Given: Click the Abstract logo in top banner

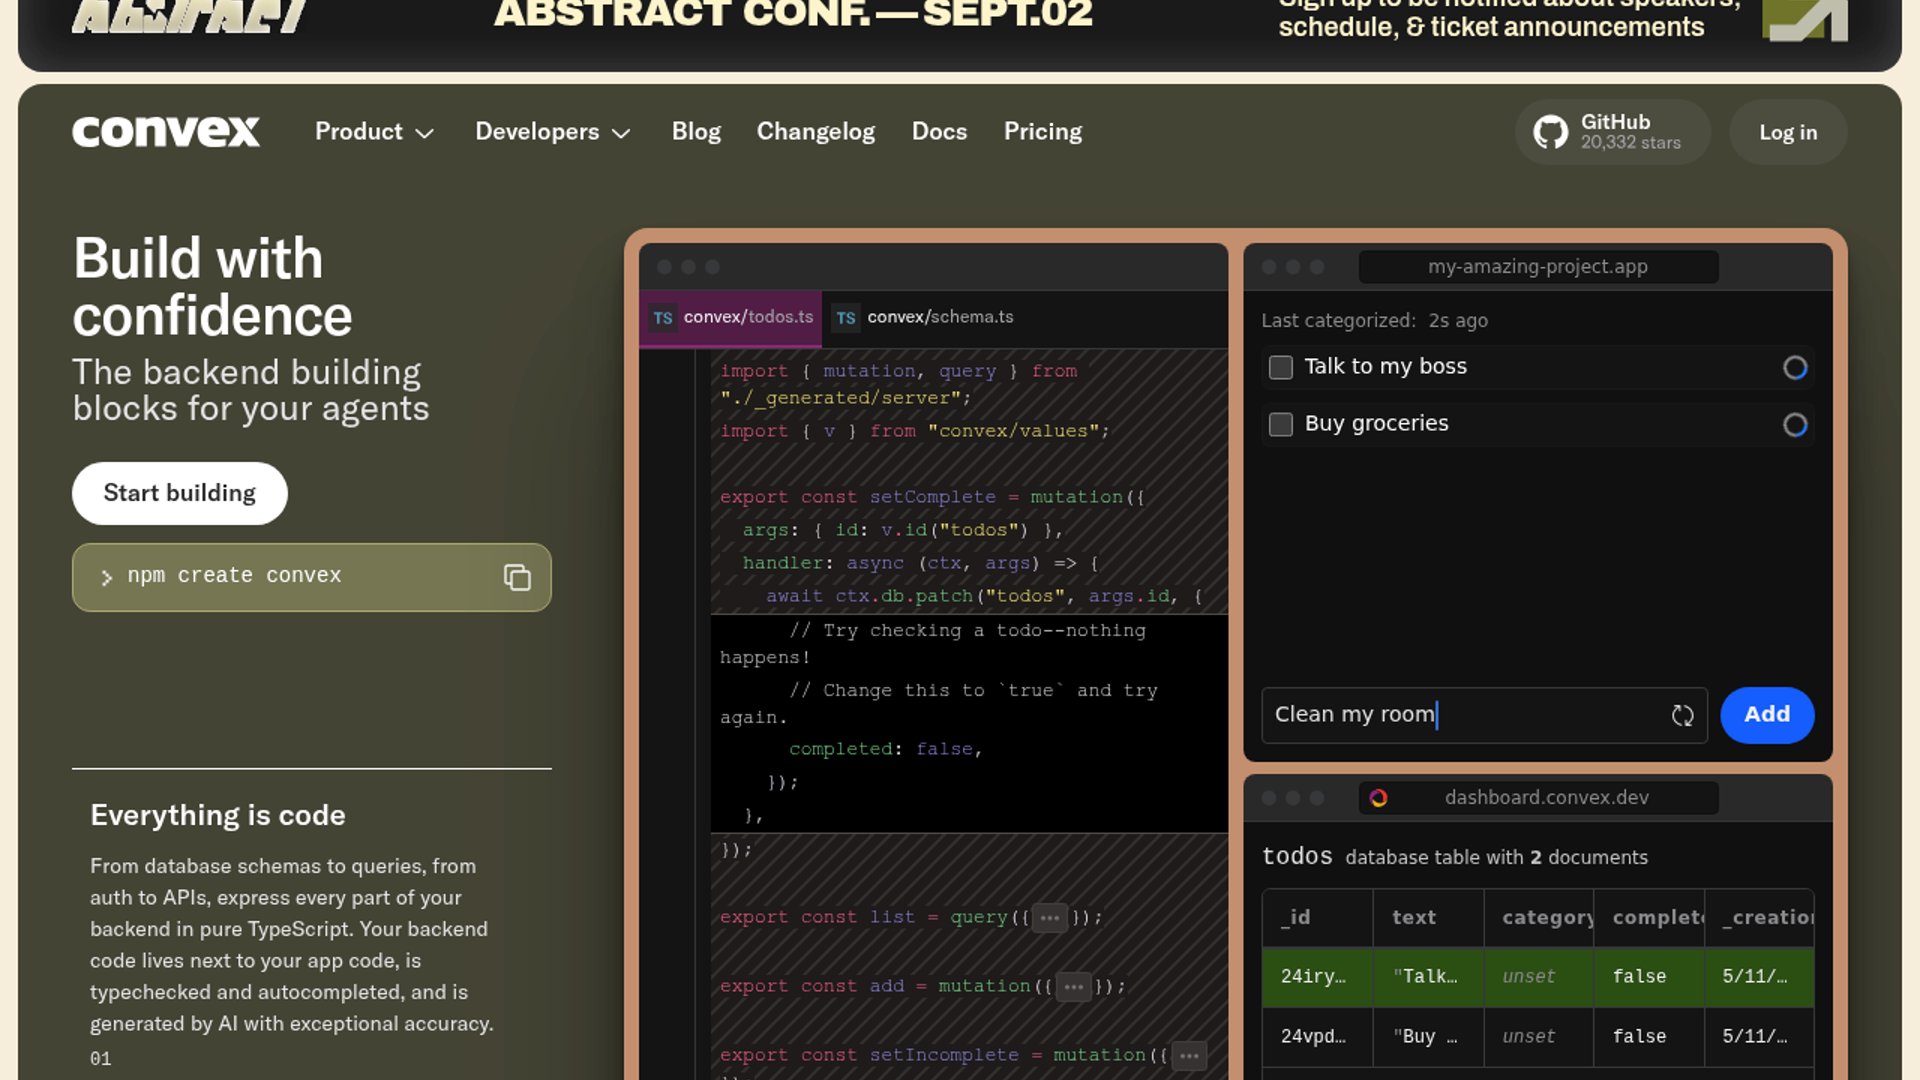Looking at the screenshot, I should [189, 16].
